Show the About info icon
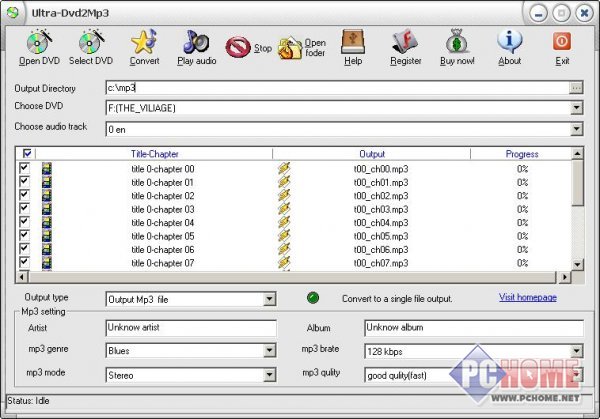 509,41
